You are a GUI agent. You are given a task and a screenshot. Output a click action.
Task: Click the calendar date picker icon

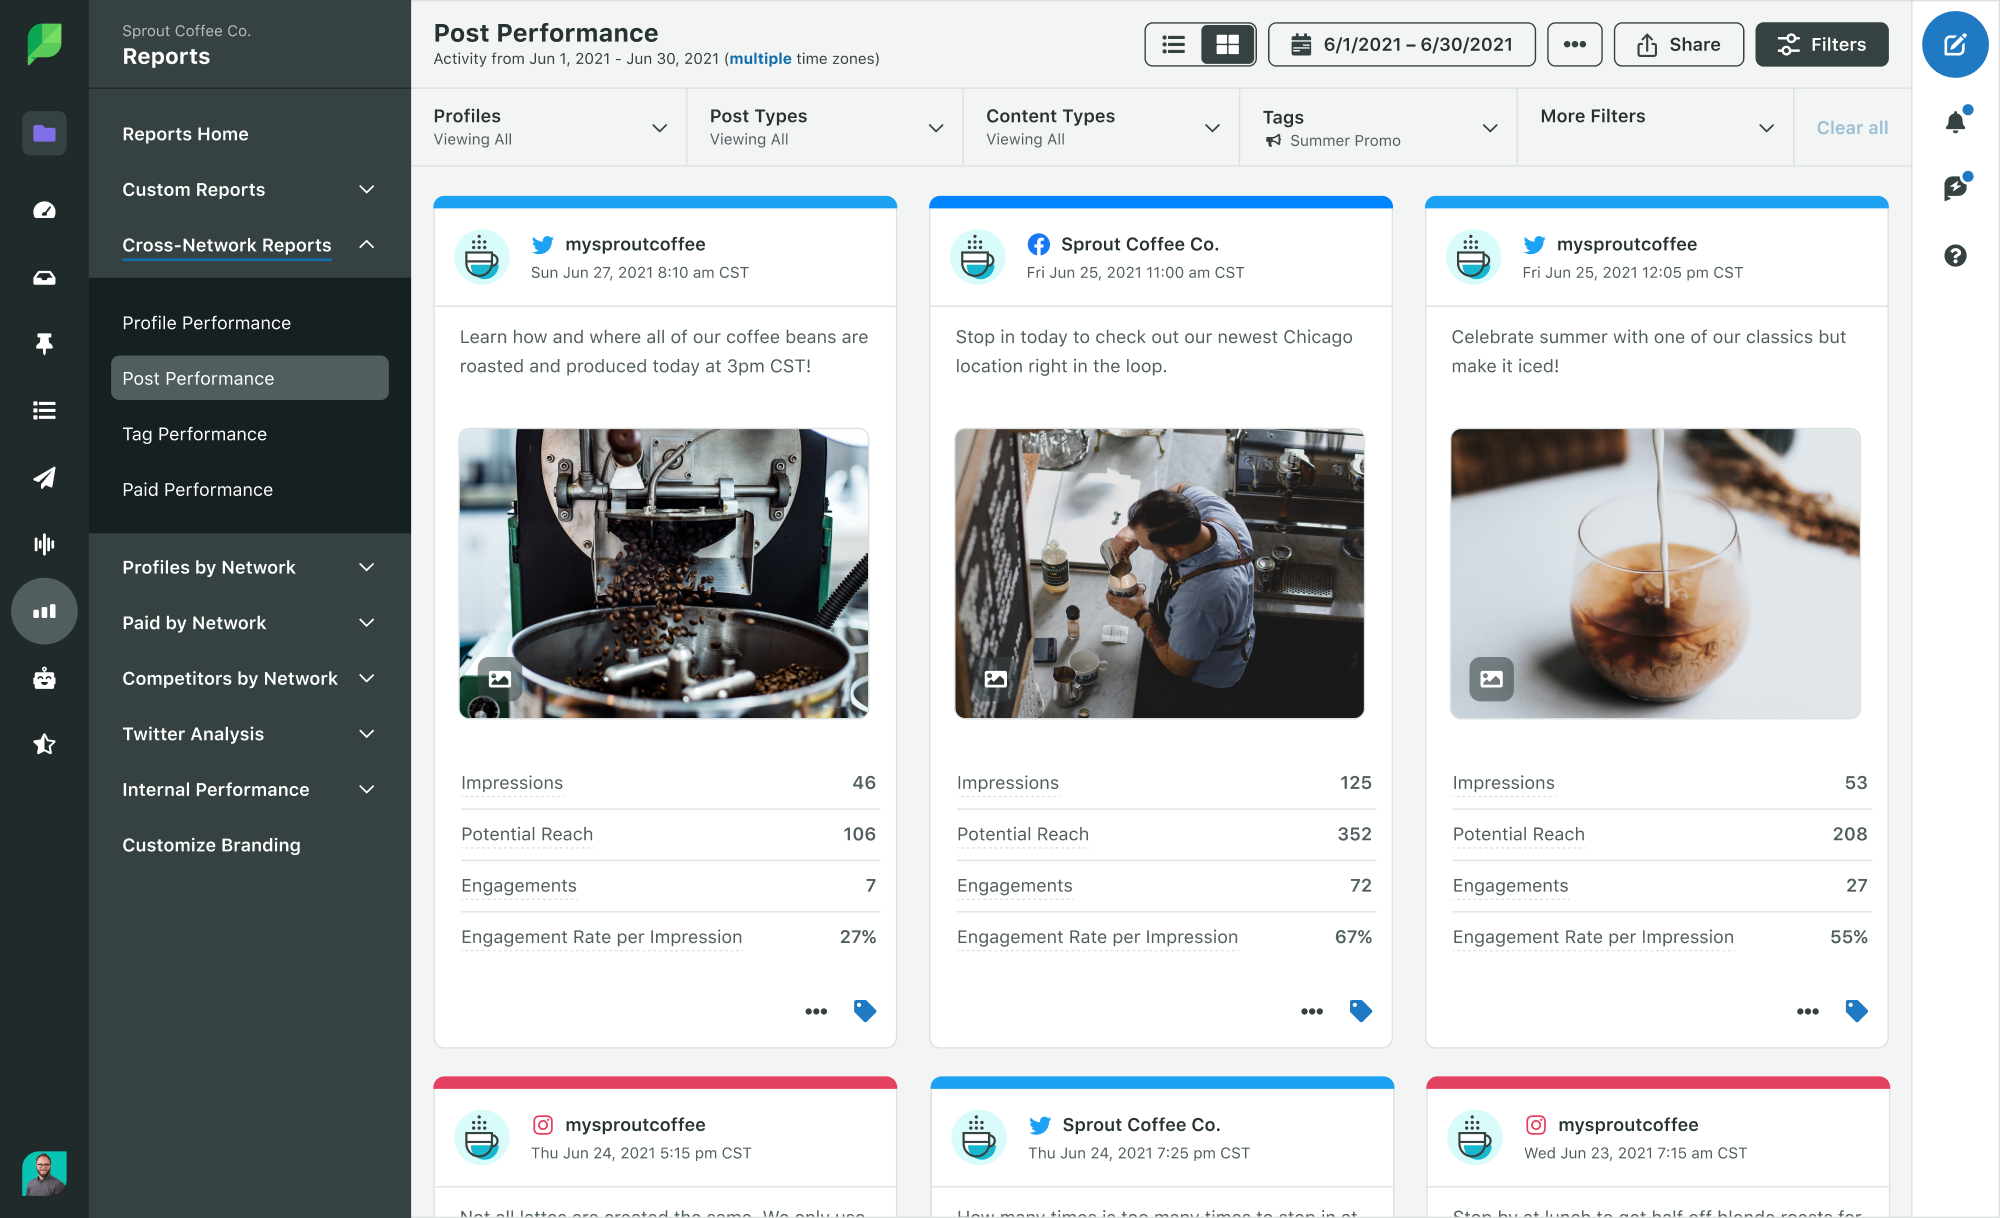pos(1300,44)
